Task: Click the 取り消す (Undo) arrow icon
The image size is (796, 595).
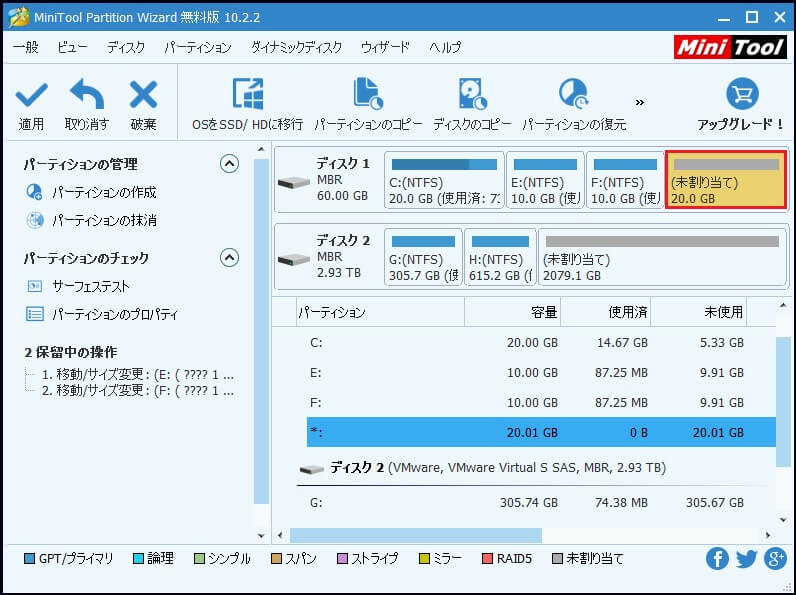Action: (87, 94)
